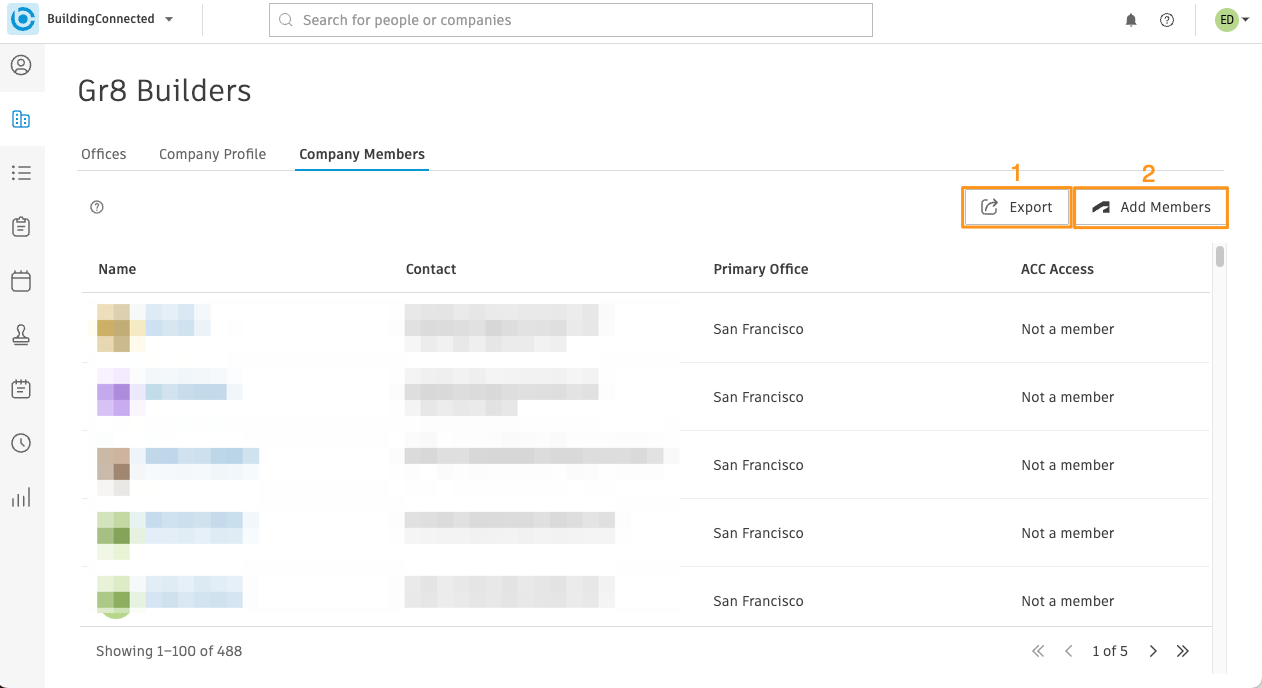Screen dimensions: 1262x688
Task: Open the blank calendar icon in the sidebar
Action: click(x=21, y=281)
